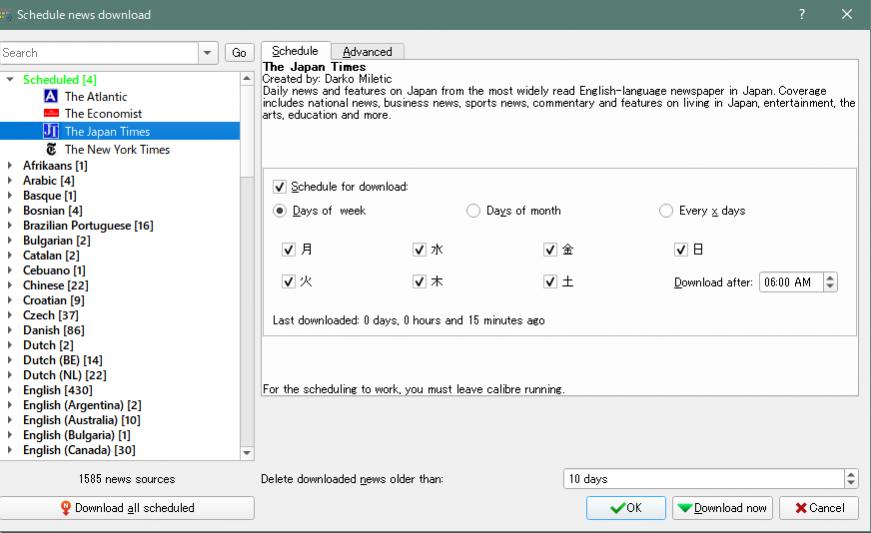The image size is (871, 533).
Task: Expand the Chinese [22] category
Action: pos(10,285)
